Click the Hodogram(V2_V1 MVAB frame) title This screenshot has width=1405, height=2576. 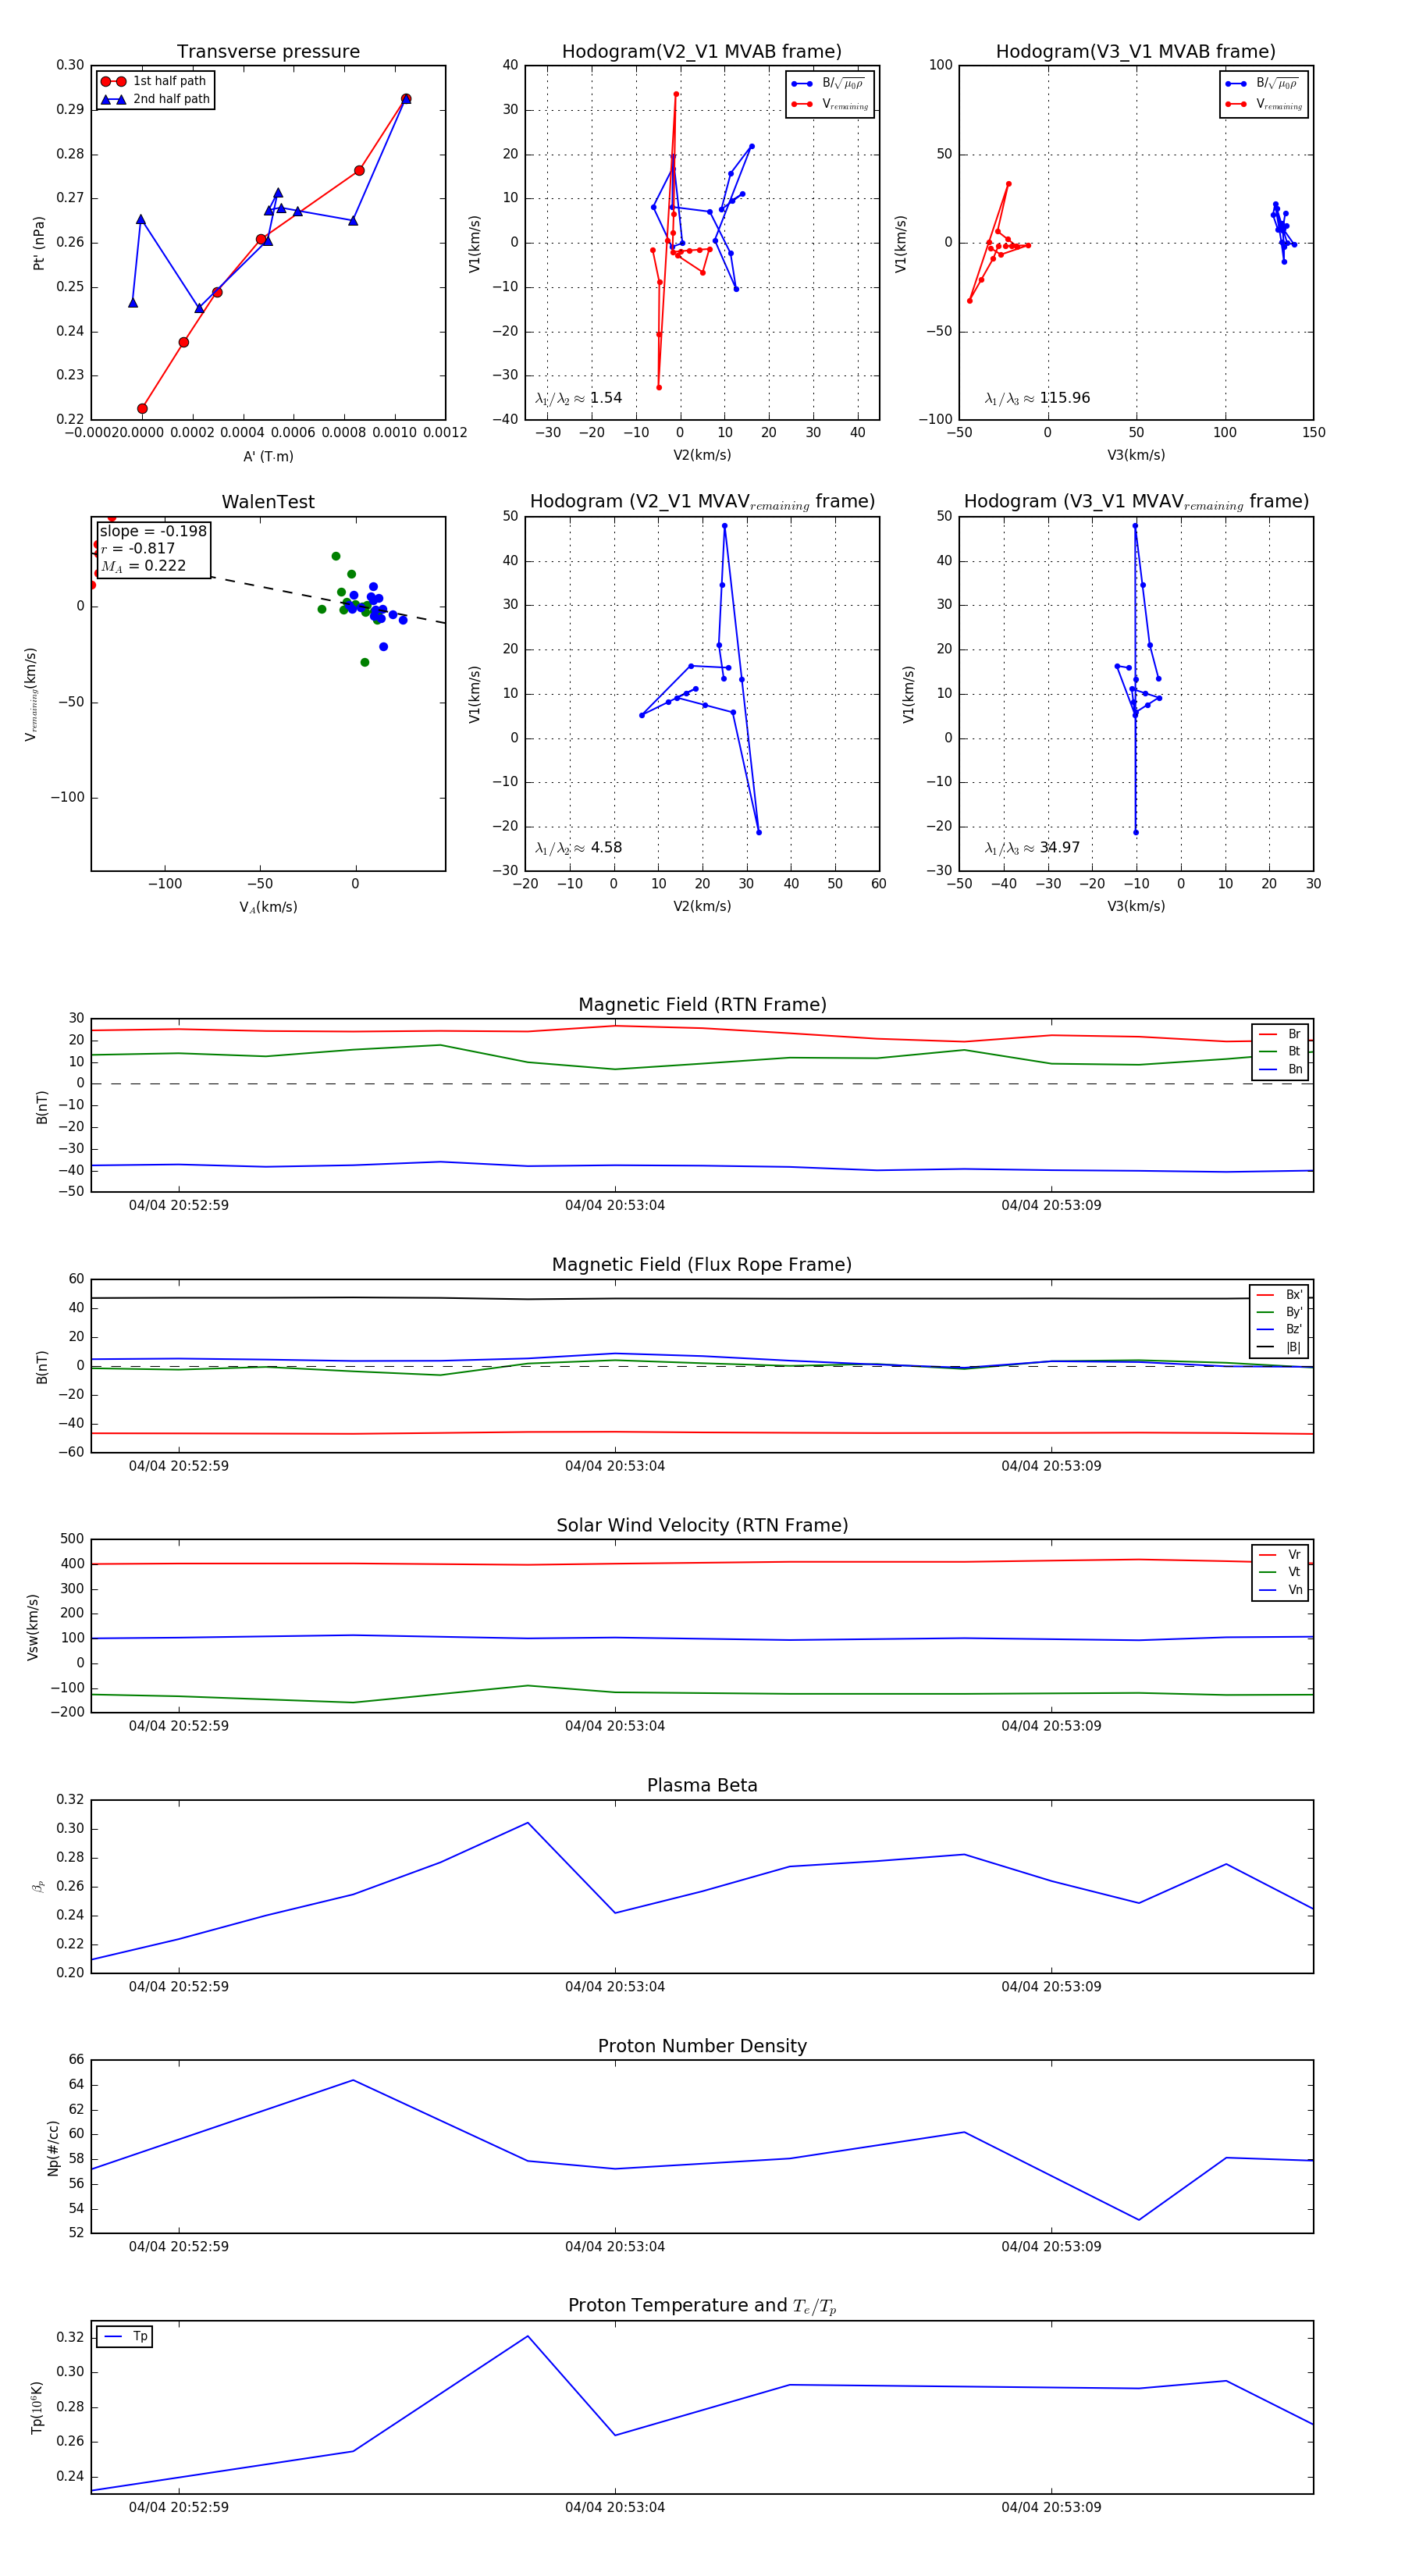coord(702,52)
